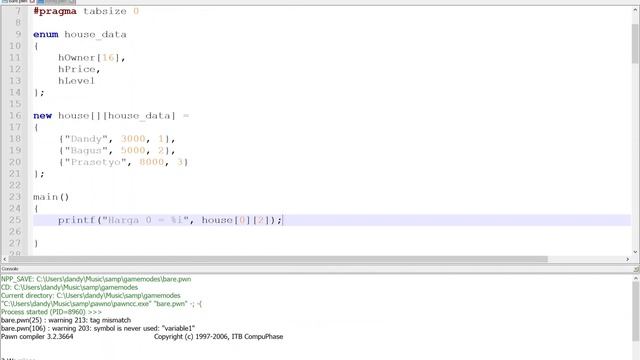Click line number 16 in the margin
640x360 pixels.
click(x=15, y=116)
